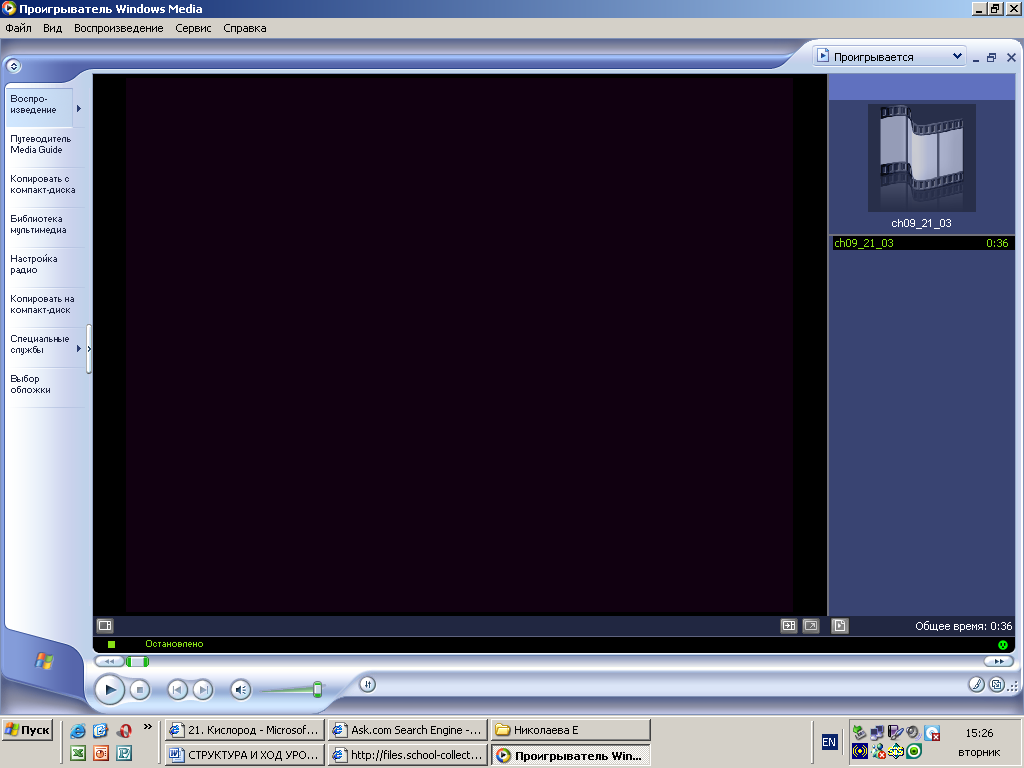Toggle menu bar auto-hide round button
Image resolution: width=1024 pixels, height=768 pixels.
pos(13,66)
